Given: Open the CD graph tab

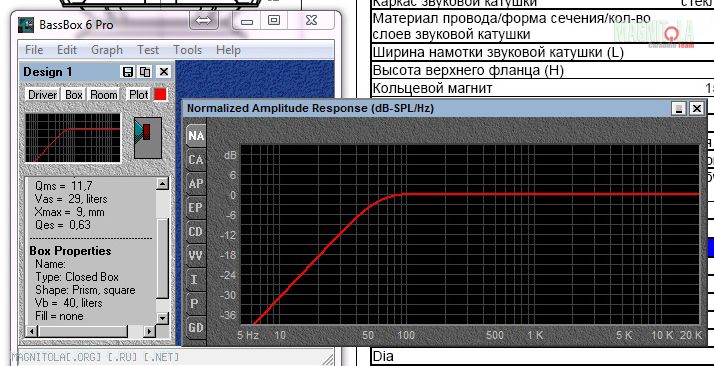Looking at the screenshot, I should (196, 232).
